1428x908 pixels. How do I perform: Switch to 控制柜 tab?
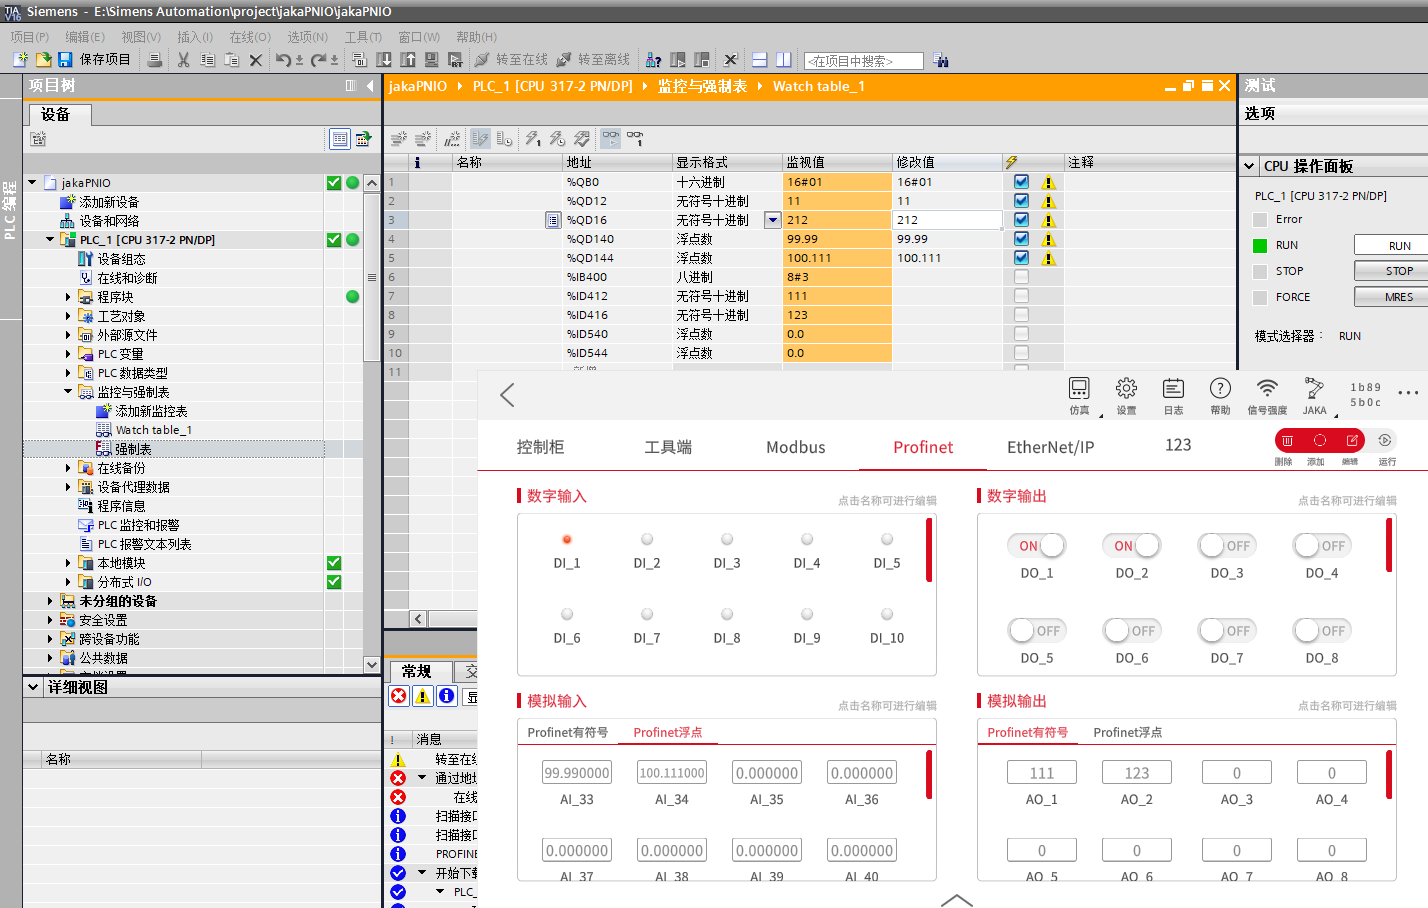coord(540,447)
